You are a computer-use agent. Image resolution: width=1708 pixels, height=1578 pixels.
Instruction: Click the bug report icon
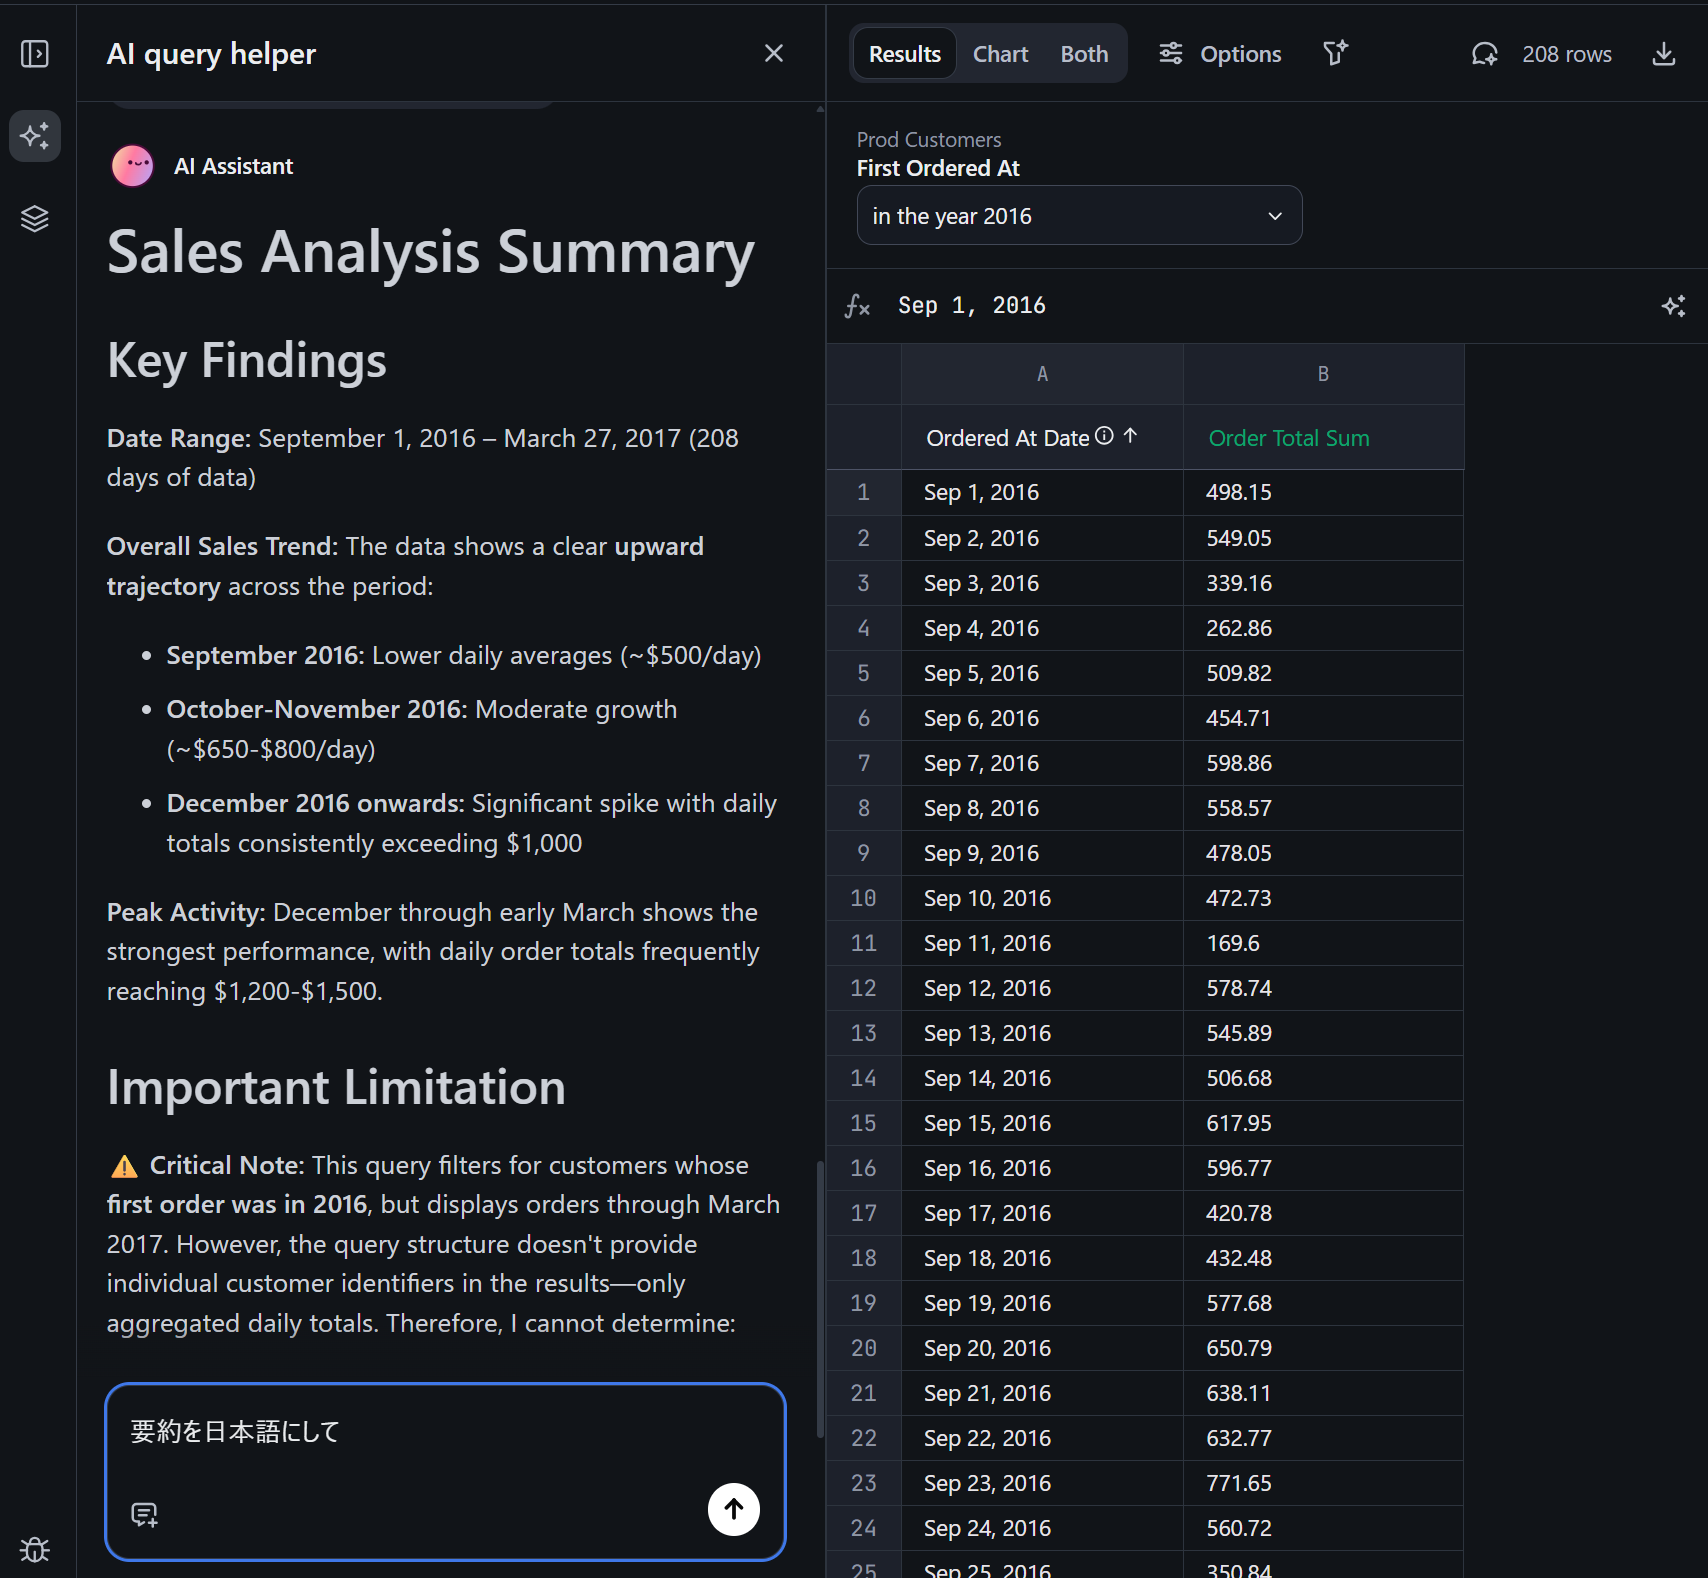click(35, 1549)
